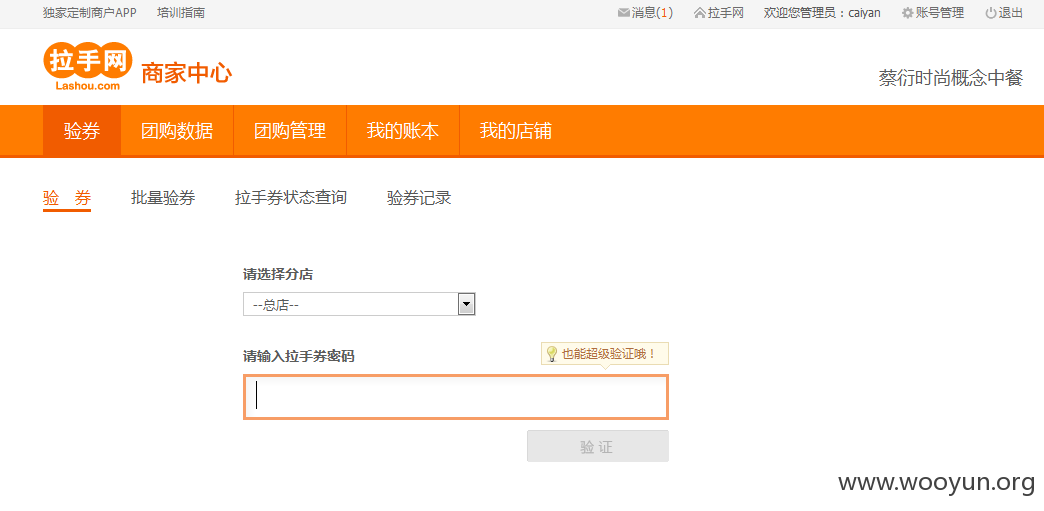Click the gear icon for 账号管理

(908, 13)
